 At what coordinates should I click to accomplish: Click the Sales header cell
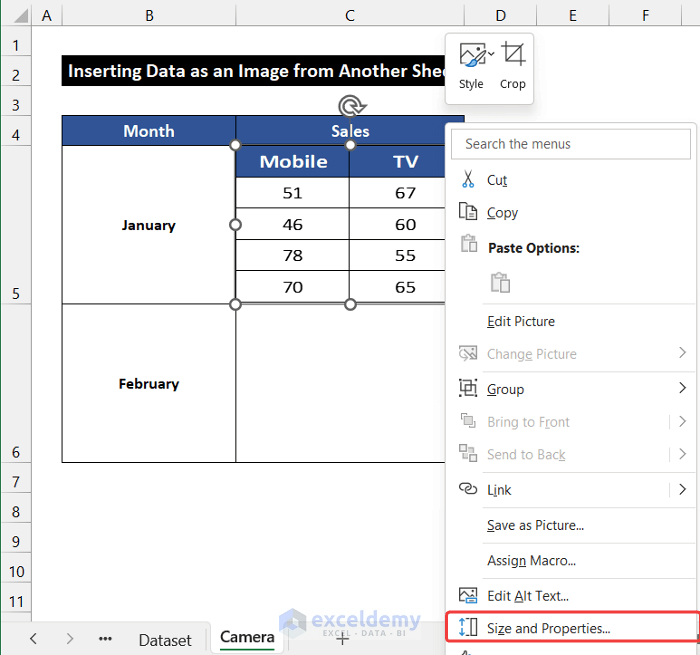350,131
